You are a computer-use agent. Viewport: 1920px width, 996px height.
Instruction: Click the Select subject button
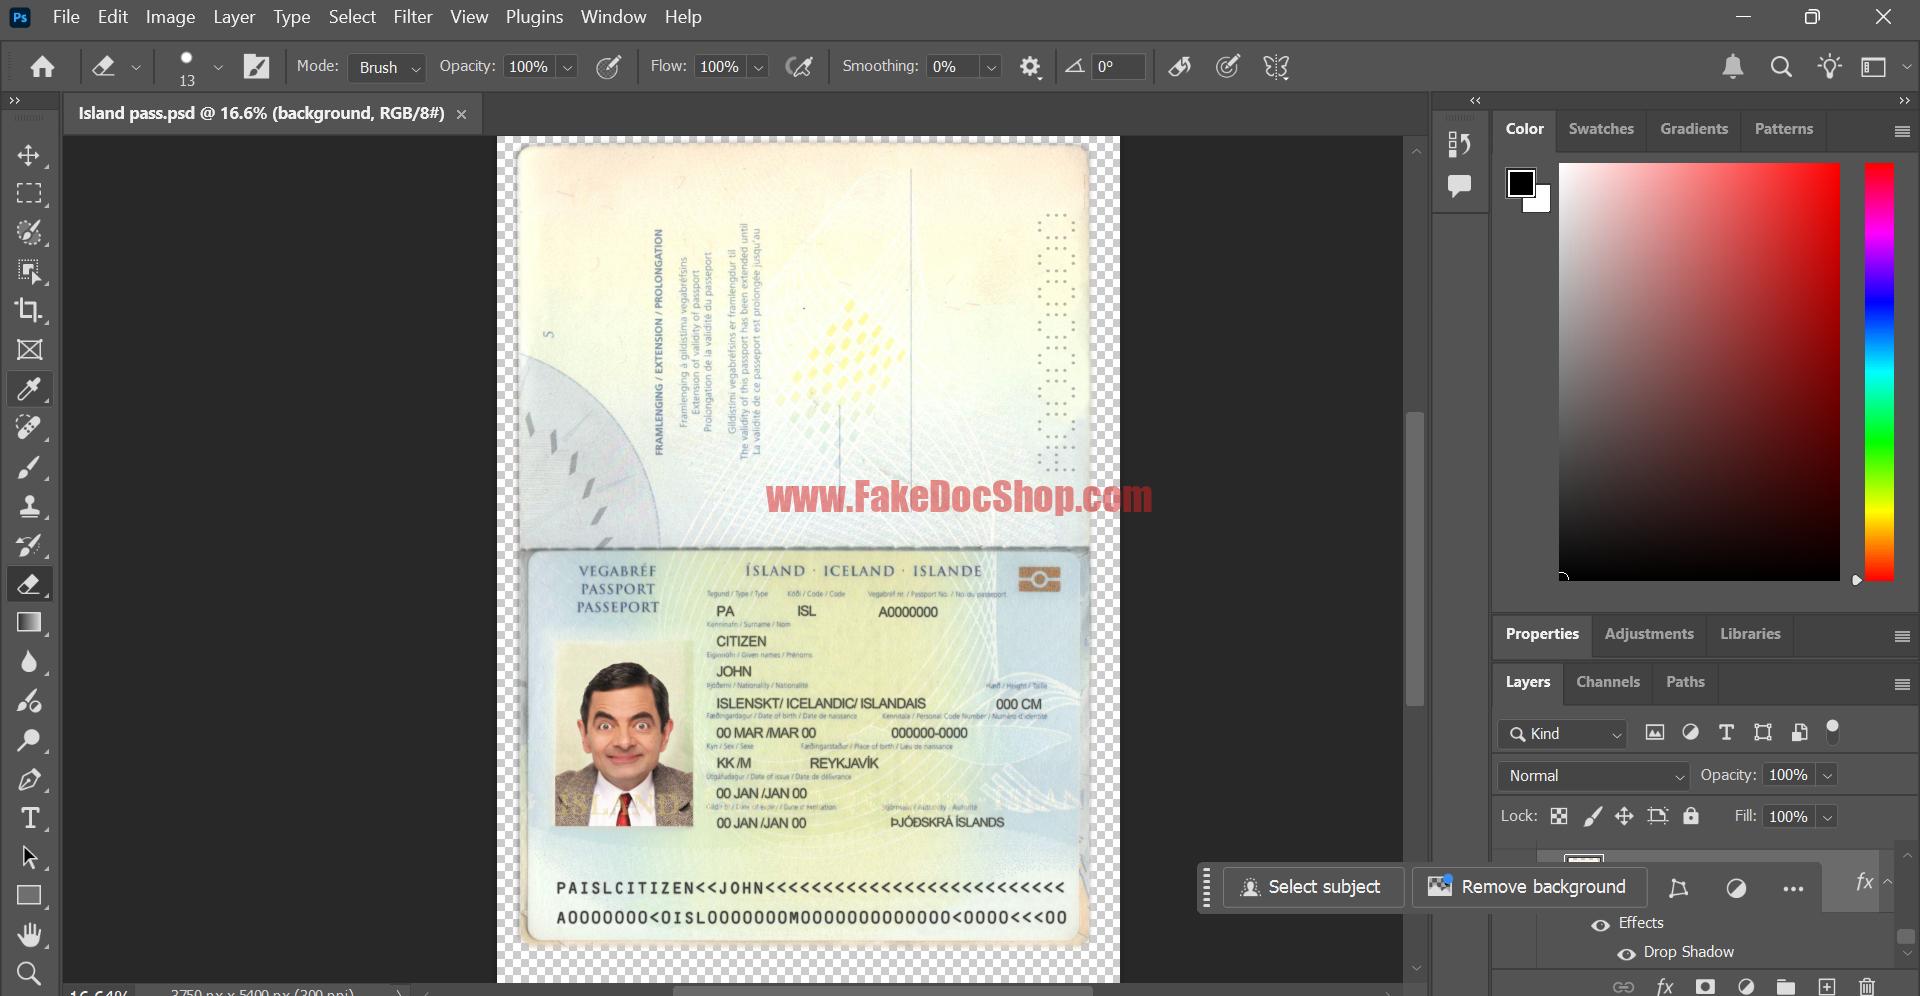coord(1313,887)
